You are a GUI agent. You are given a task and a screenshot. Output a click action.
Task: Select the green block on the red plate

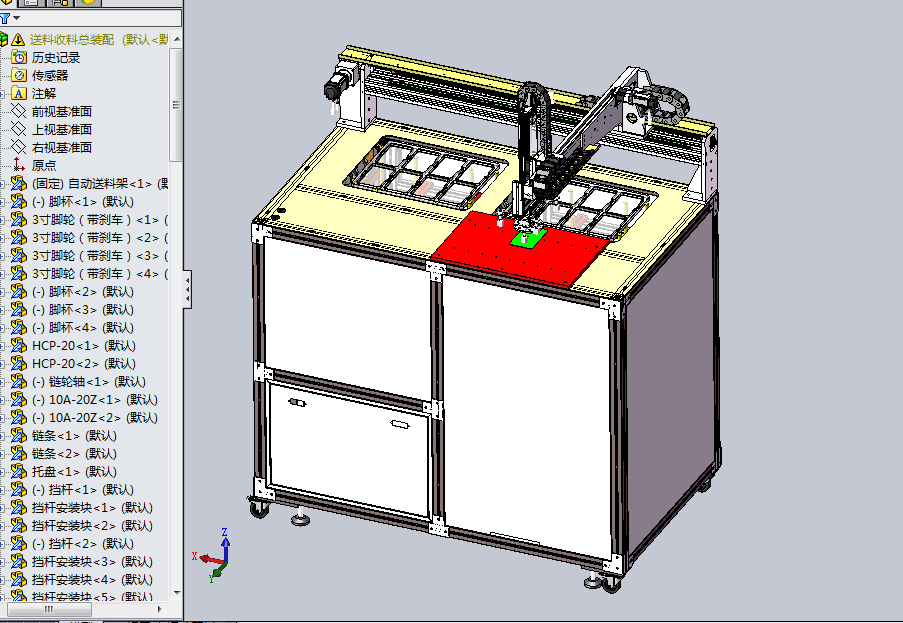coord(528,238)
